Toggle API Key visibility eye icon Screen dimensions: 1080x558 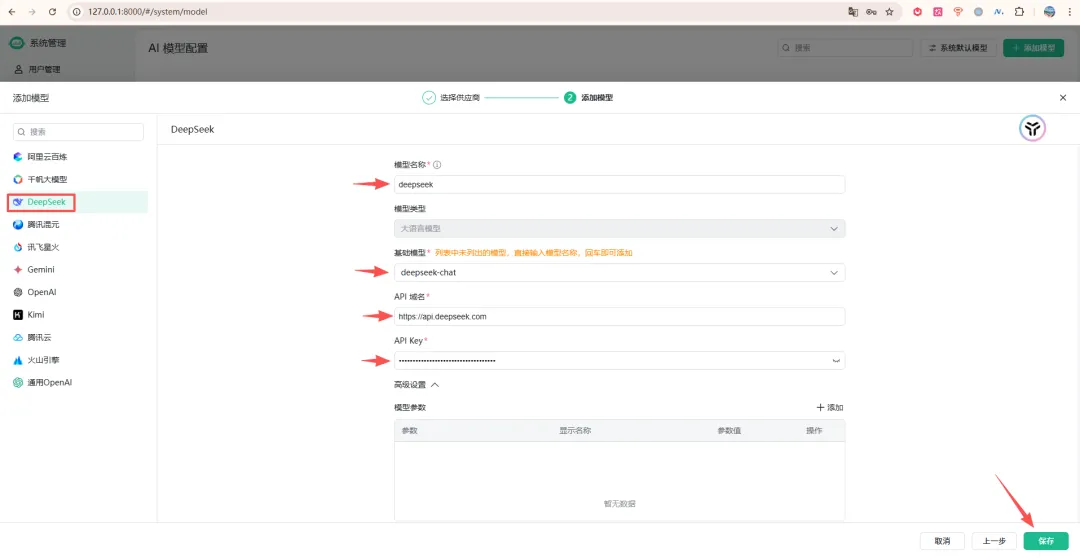(x=835, y=361)
